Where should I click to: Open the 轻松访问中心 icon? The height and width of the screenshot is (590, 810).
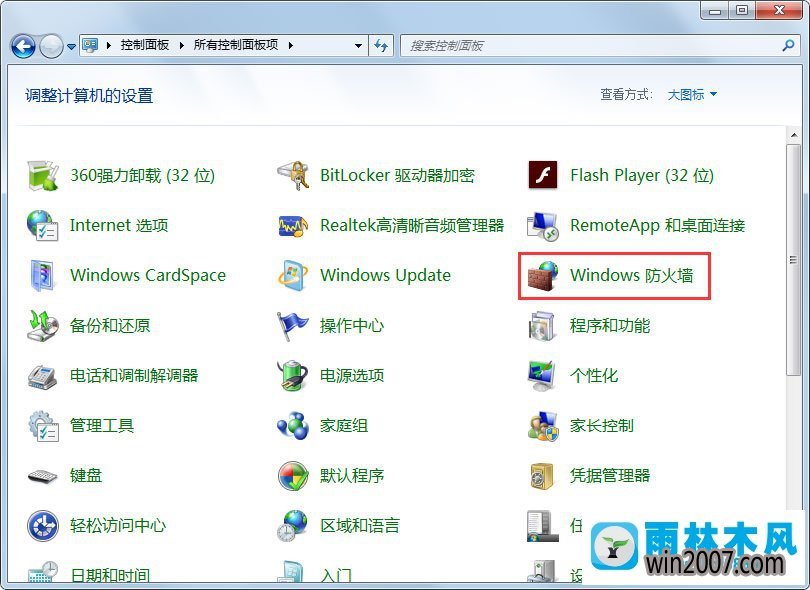pos(42,525)
